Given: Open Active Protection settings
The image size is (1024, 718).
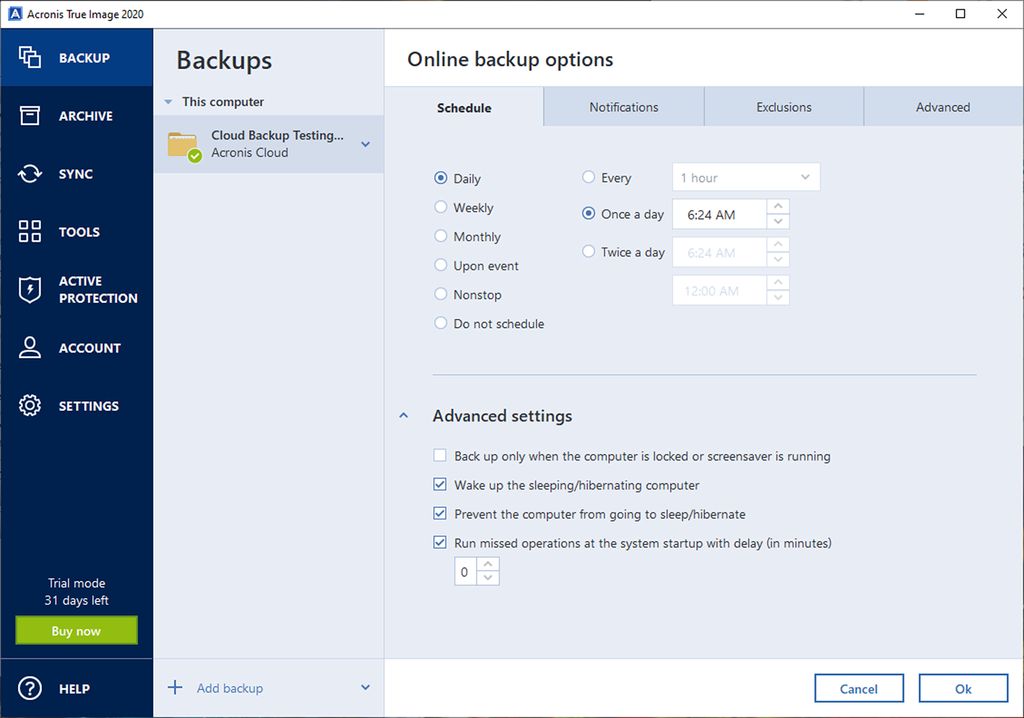Looking at the screenshot, I should pos(76,289).
